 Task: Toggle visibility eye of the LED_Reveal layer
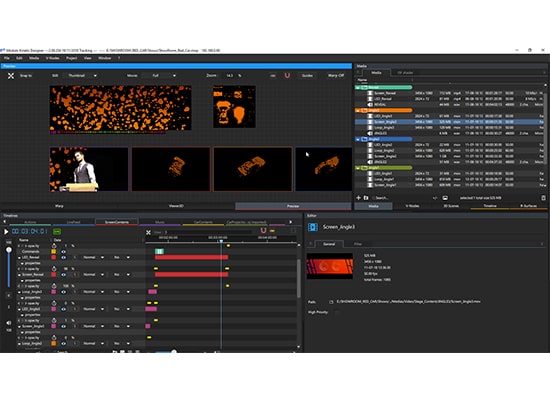click(63, 258)
